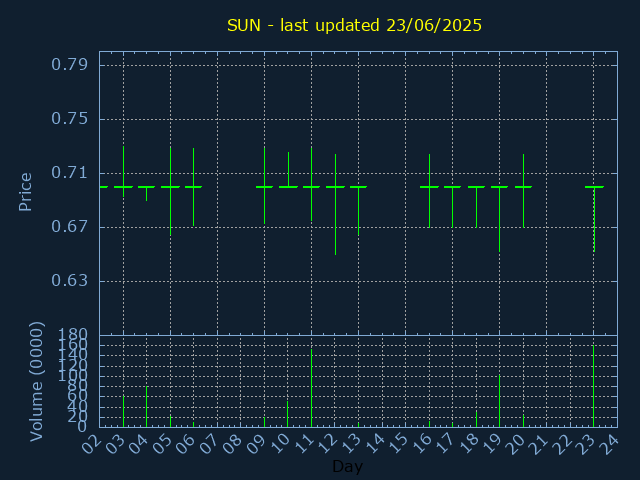Click the day 06 tick label
This screenshot has height=480, width=640.
coord(186,444)
